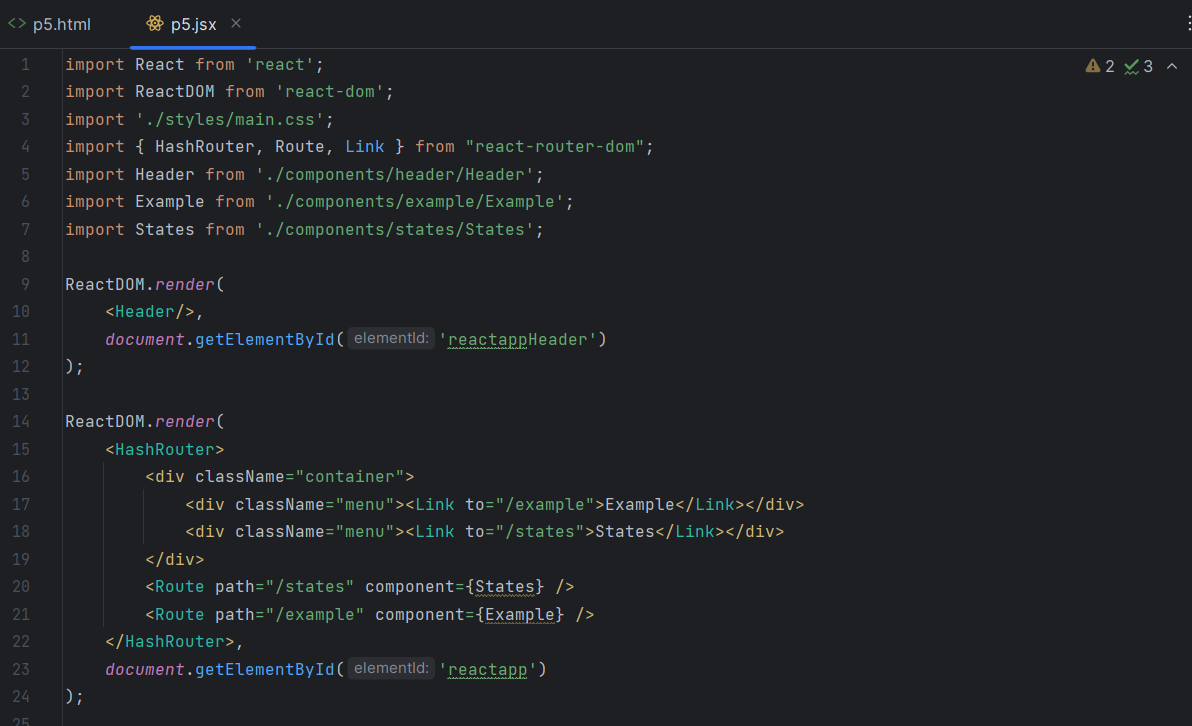This screenshot has width=1192, height=726.
Task: Click line number 20 in the gutter
Action: tap(21, 587)
